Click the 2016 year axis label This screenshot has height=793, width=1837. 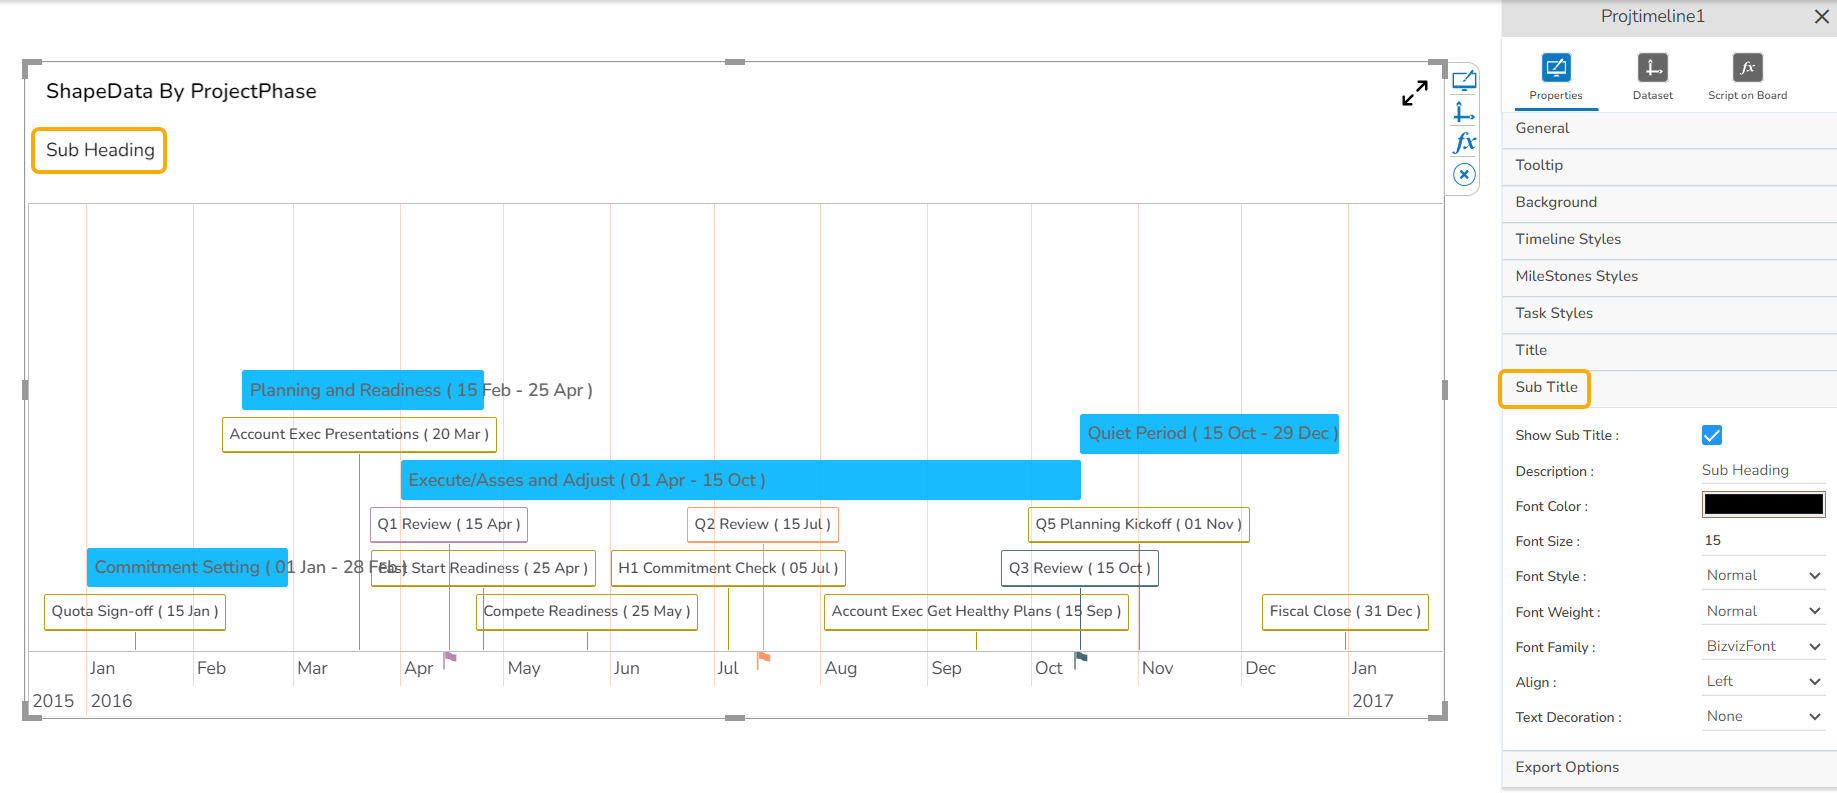(x=111, y=701)
